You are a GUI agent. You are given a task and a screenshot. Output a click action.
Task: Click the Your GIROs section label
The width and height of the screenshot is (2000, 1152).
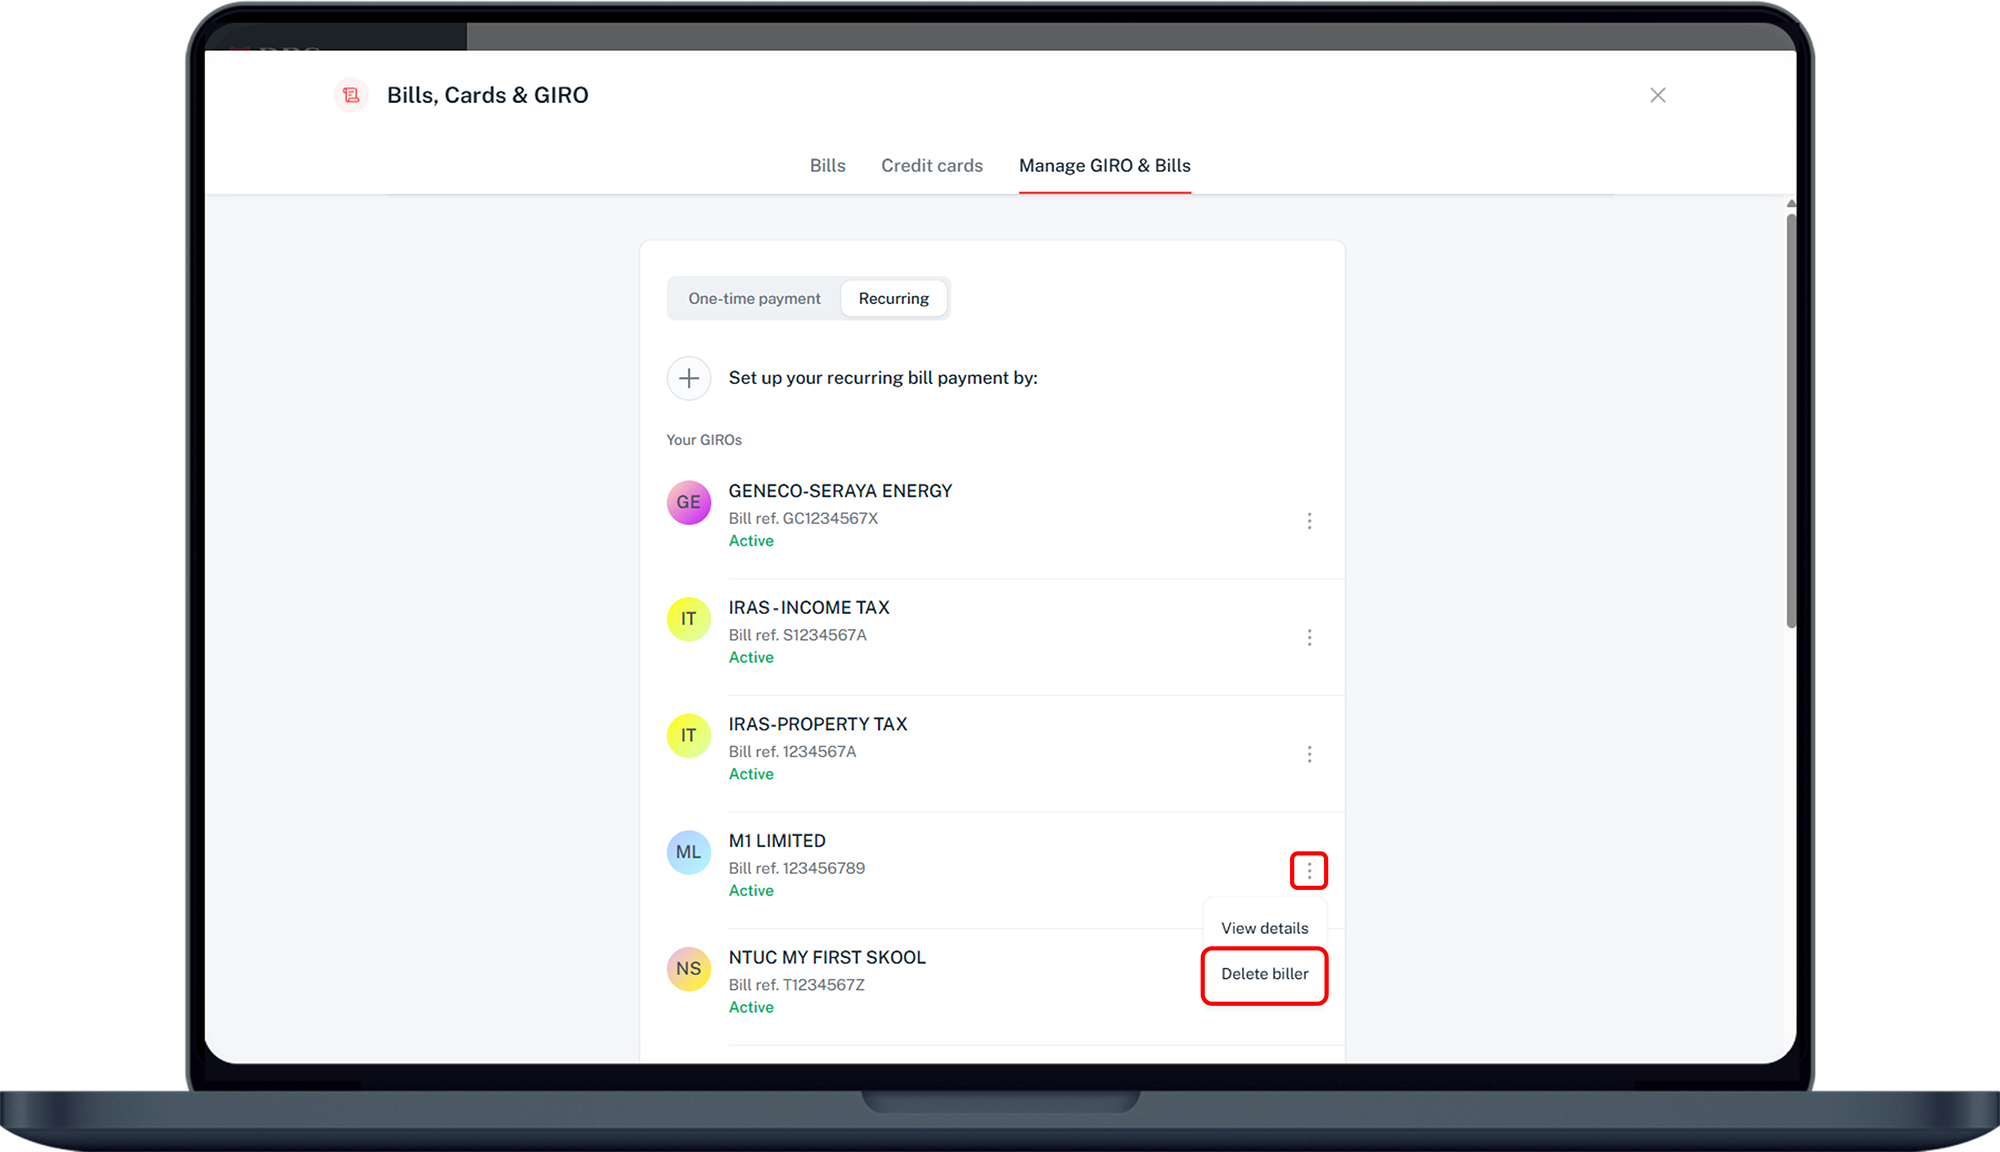tap(704, 440)
